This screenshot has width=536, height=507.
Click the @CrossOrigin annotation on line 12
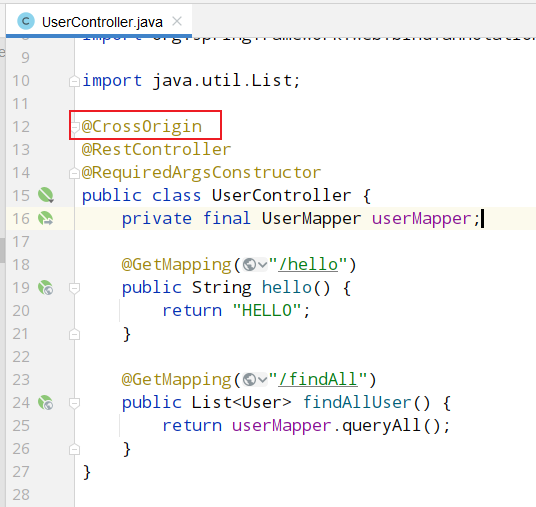pyautogui.click(x=142, y=126)
